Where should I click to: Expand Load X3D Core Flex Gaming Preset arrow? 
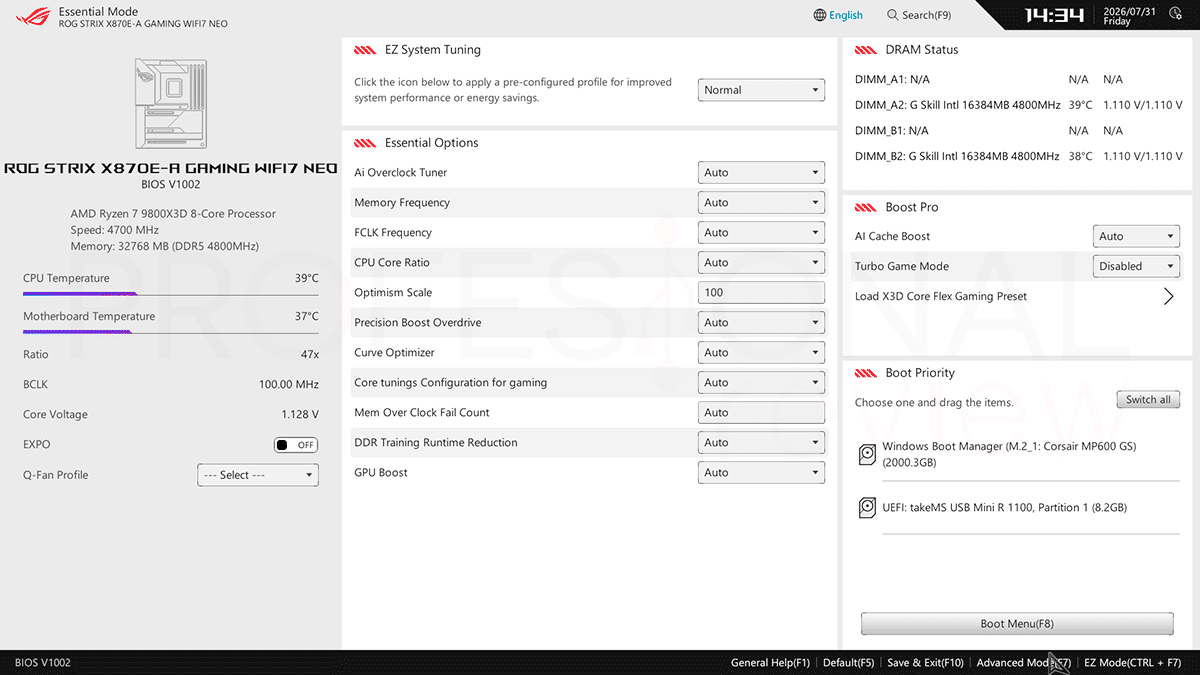[1168, 296]
